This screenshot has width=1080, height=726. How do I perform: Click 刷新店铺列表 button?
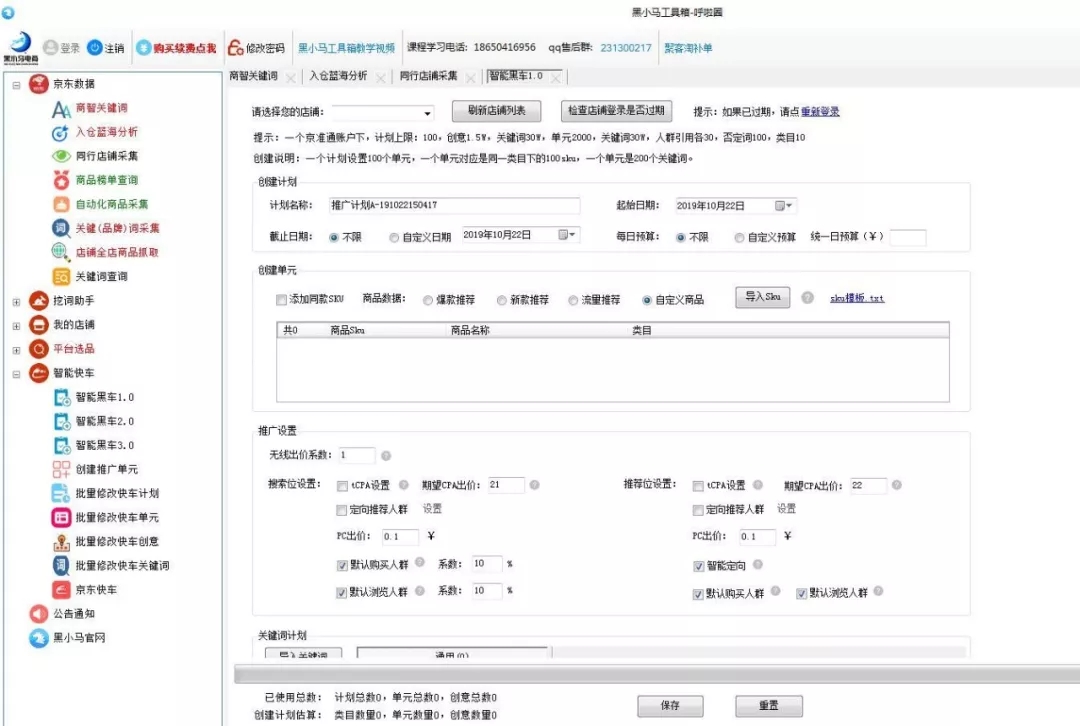pos(497,111)
